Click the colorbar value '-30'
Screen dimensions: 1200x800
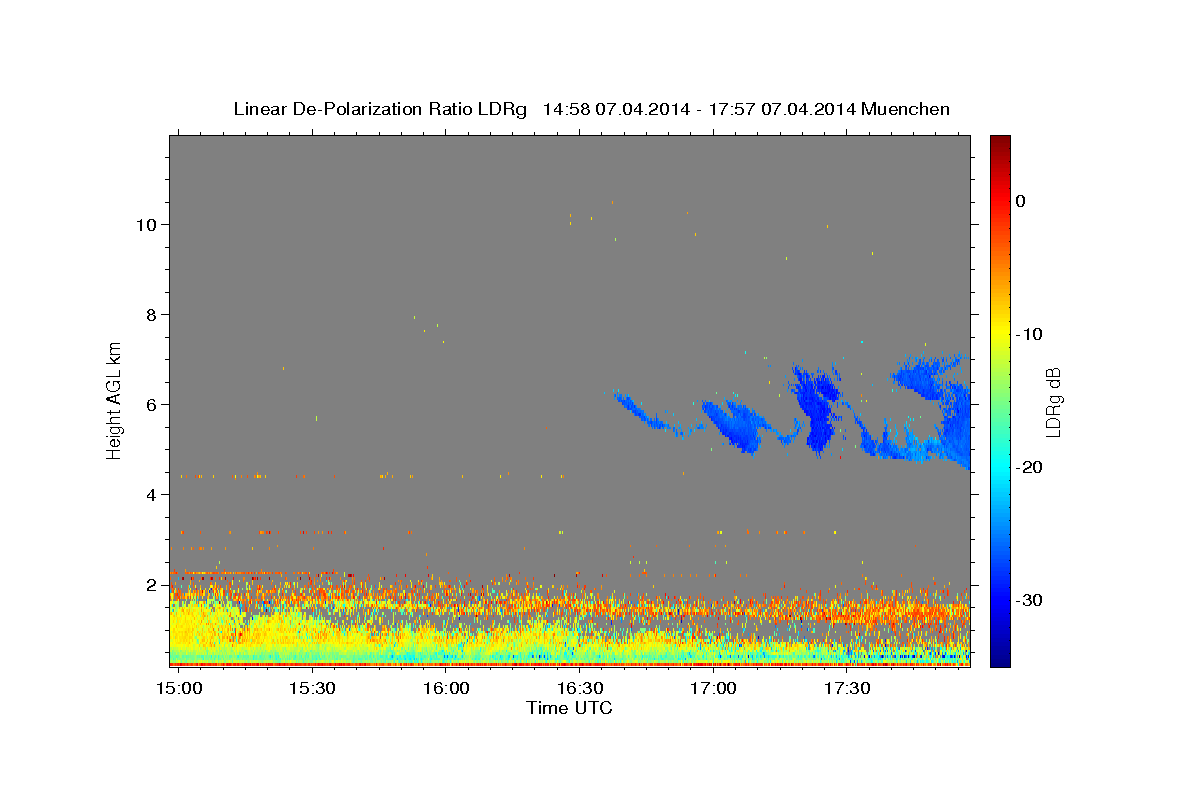(x=1029, y=600)
